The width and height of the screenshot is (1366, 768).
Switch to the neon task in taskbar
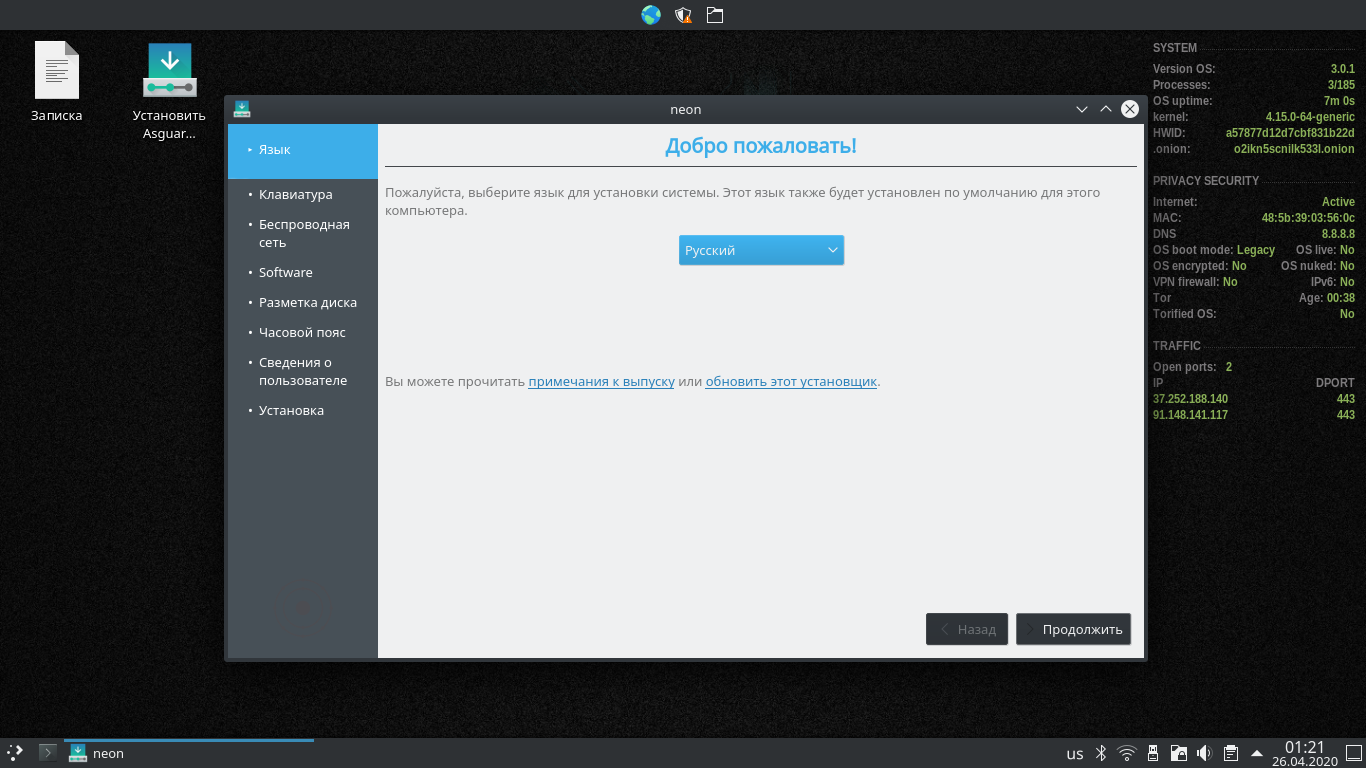(x=189, y=753)
